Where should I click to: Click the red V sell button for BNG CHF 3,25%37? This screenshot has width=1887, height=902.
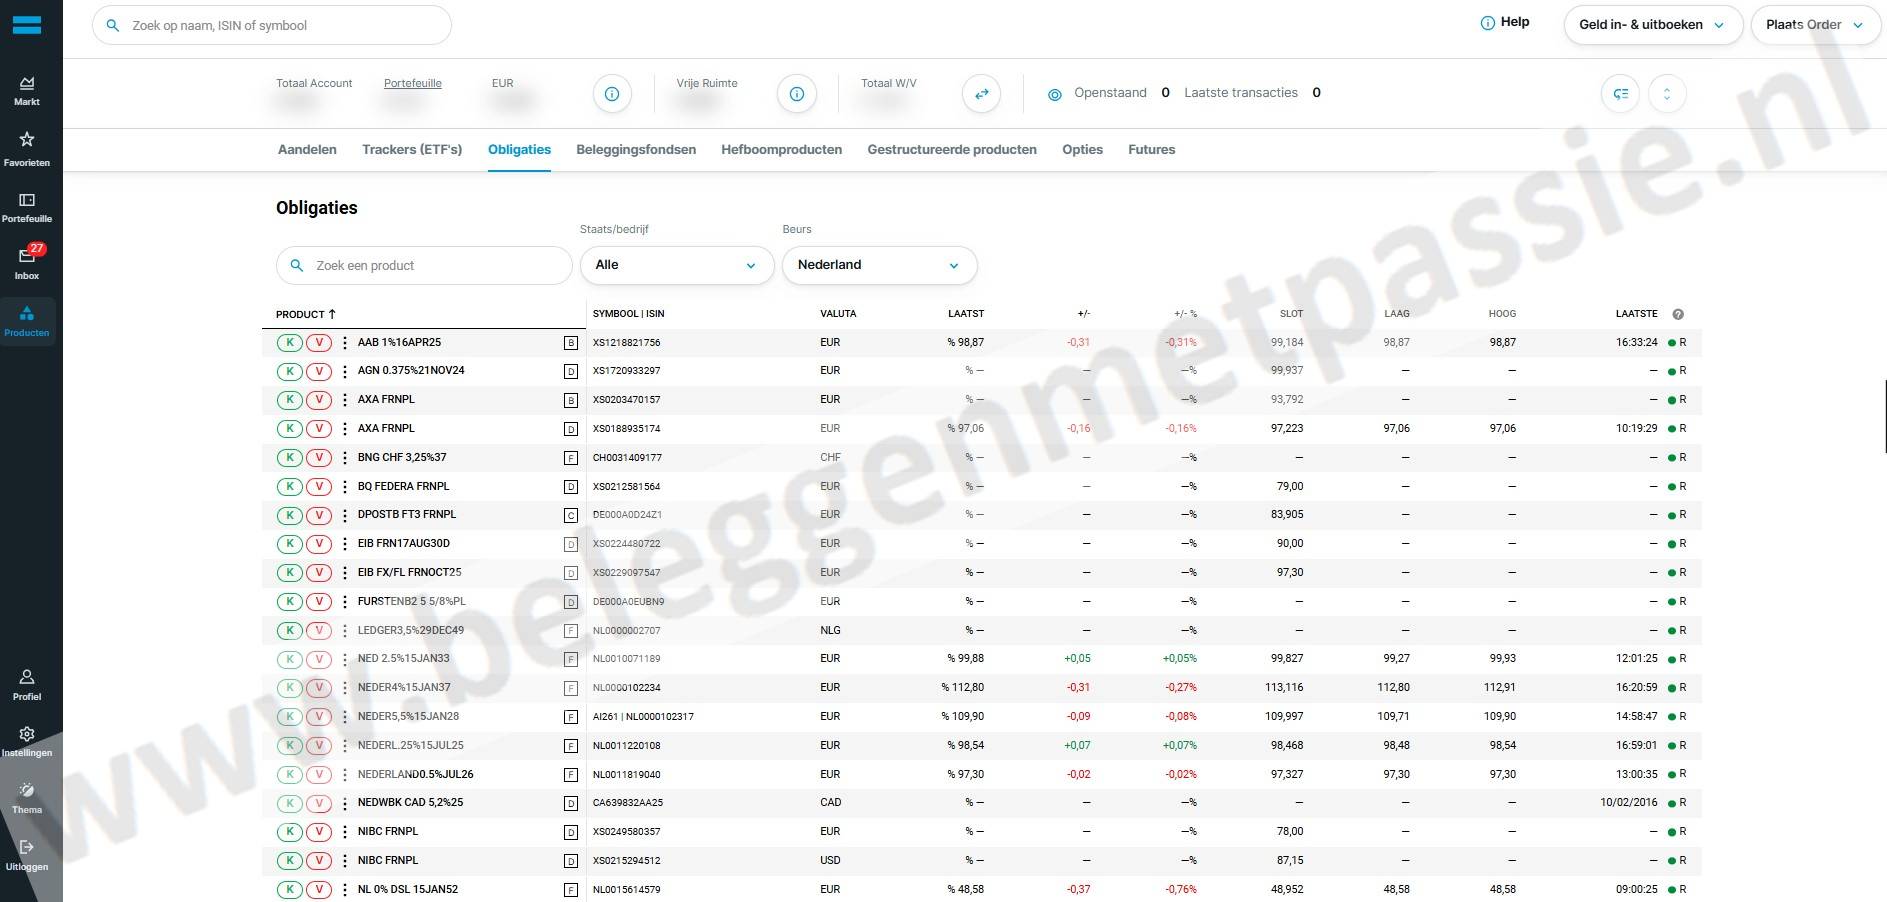319,458
